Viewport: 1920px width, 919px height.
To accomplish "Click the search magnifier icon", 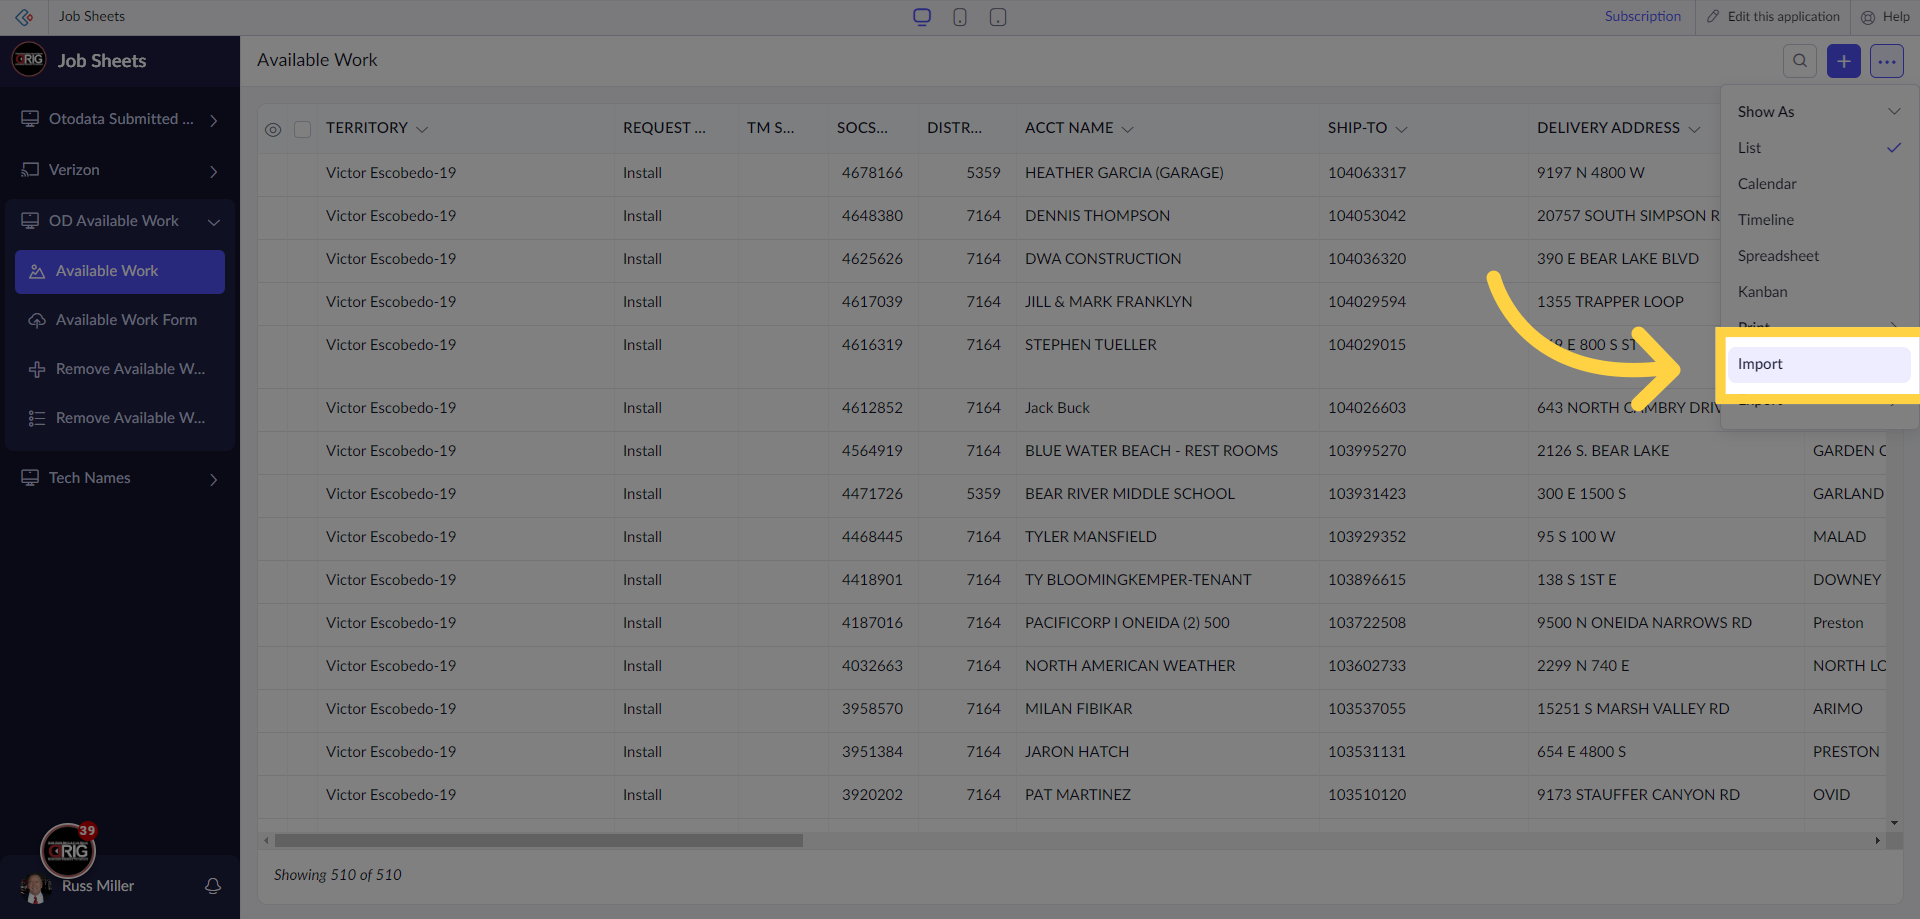I will click(x=1800, y=61).
